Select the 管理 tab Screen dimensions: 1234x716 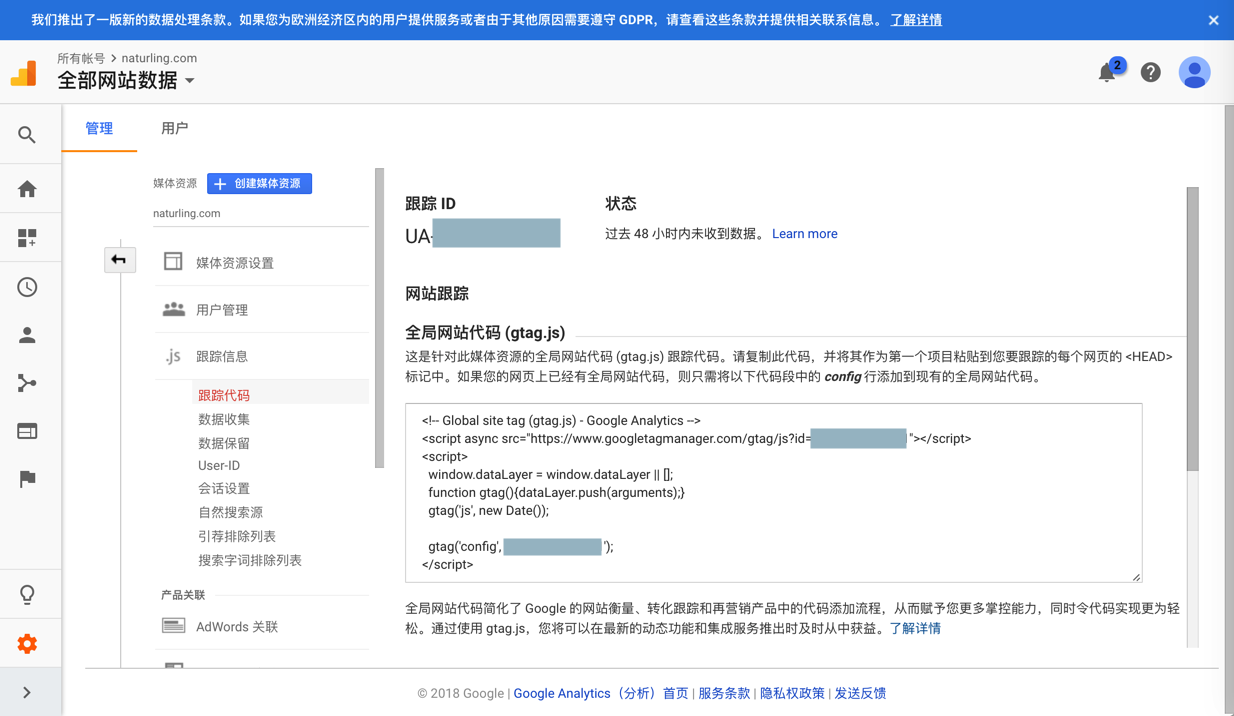tap(99, 128)
